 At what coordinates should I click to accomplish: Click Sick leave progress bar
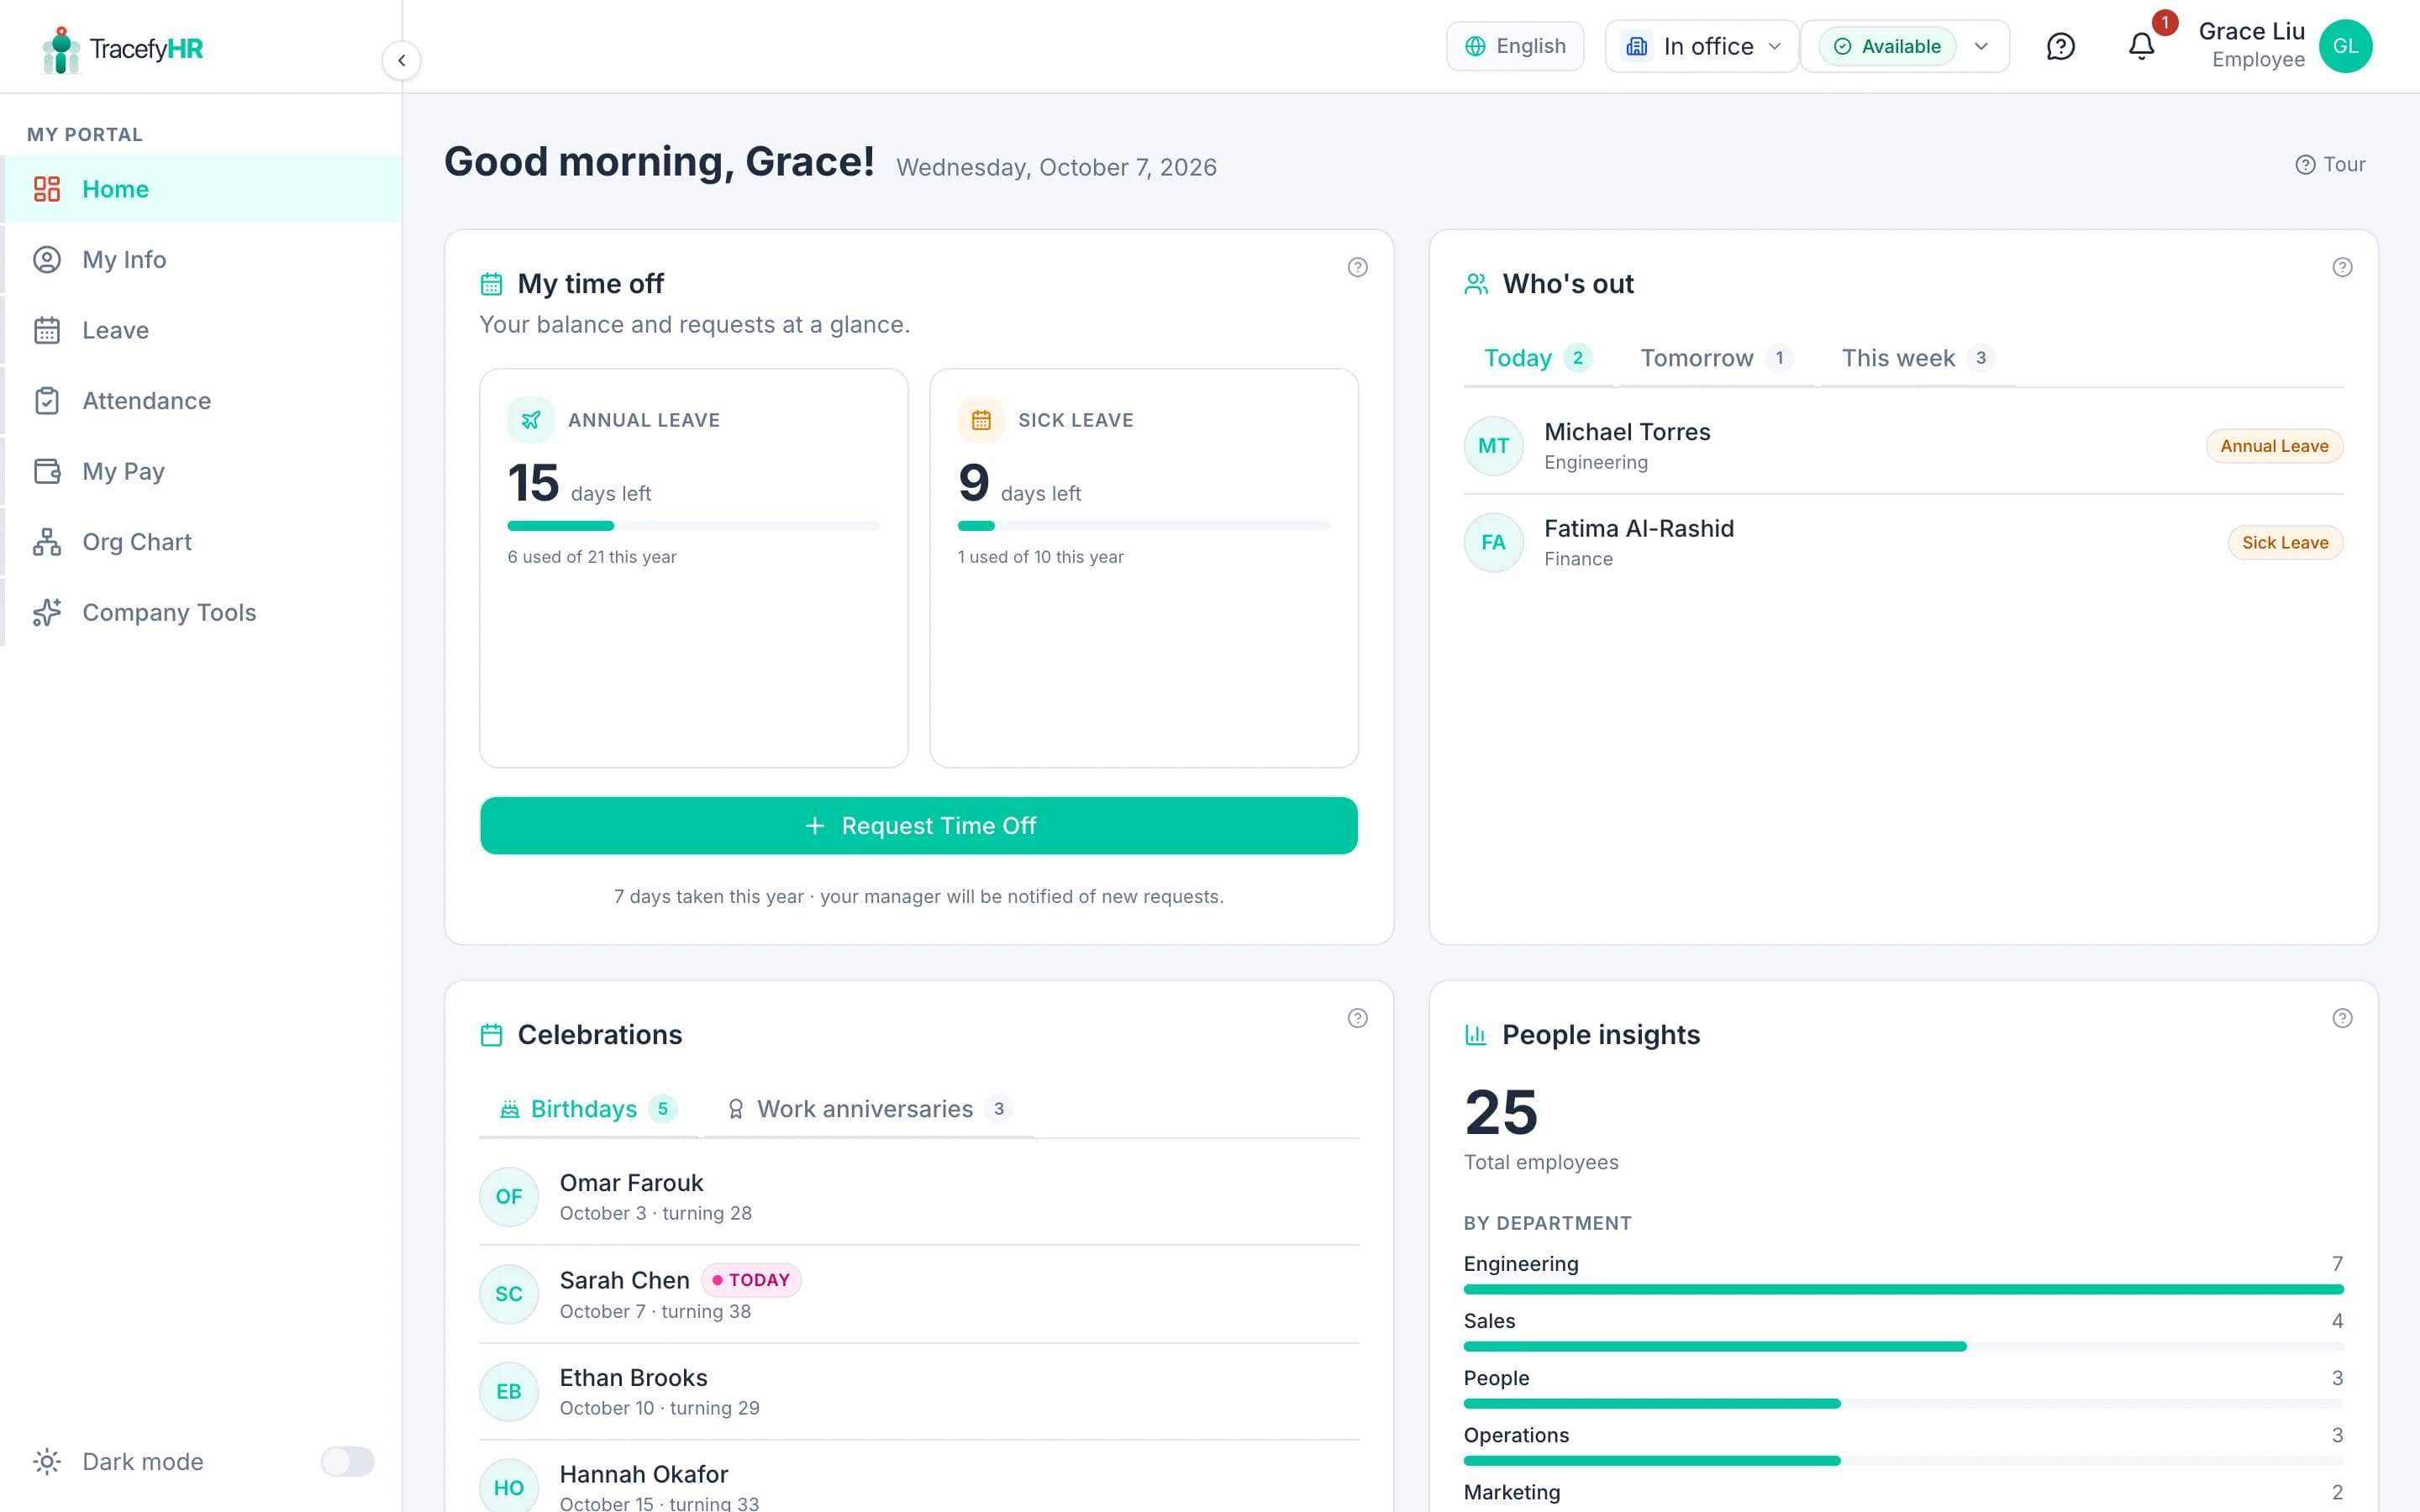1143,526
